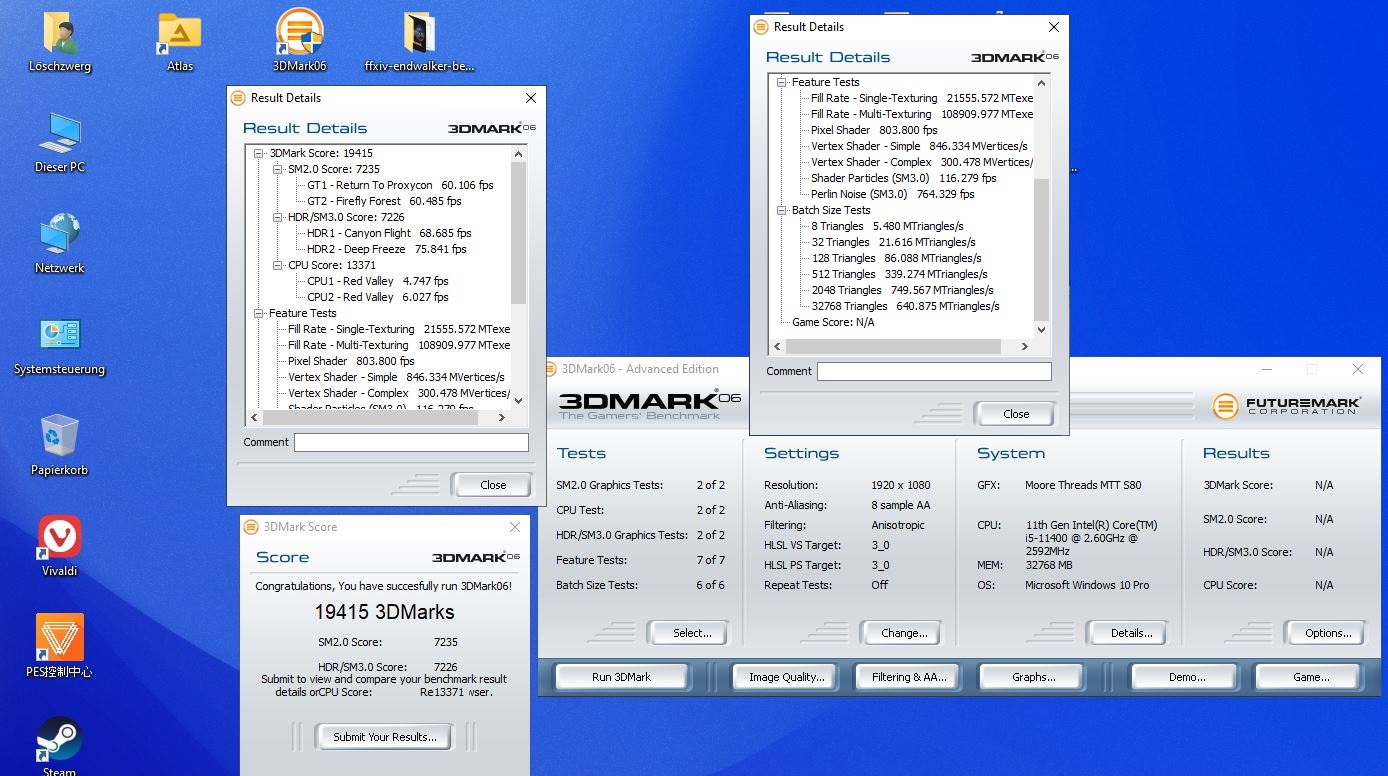
Task: Select the Atlas folder shortcut on desktop
Action: click(x=180, y=42)
